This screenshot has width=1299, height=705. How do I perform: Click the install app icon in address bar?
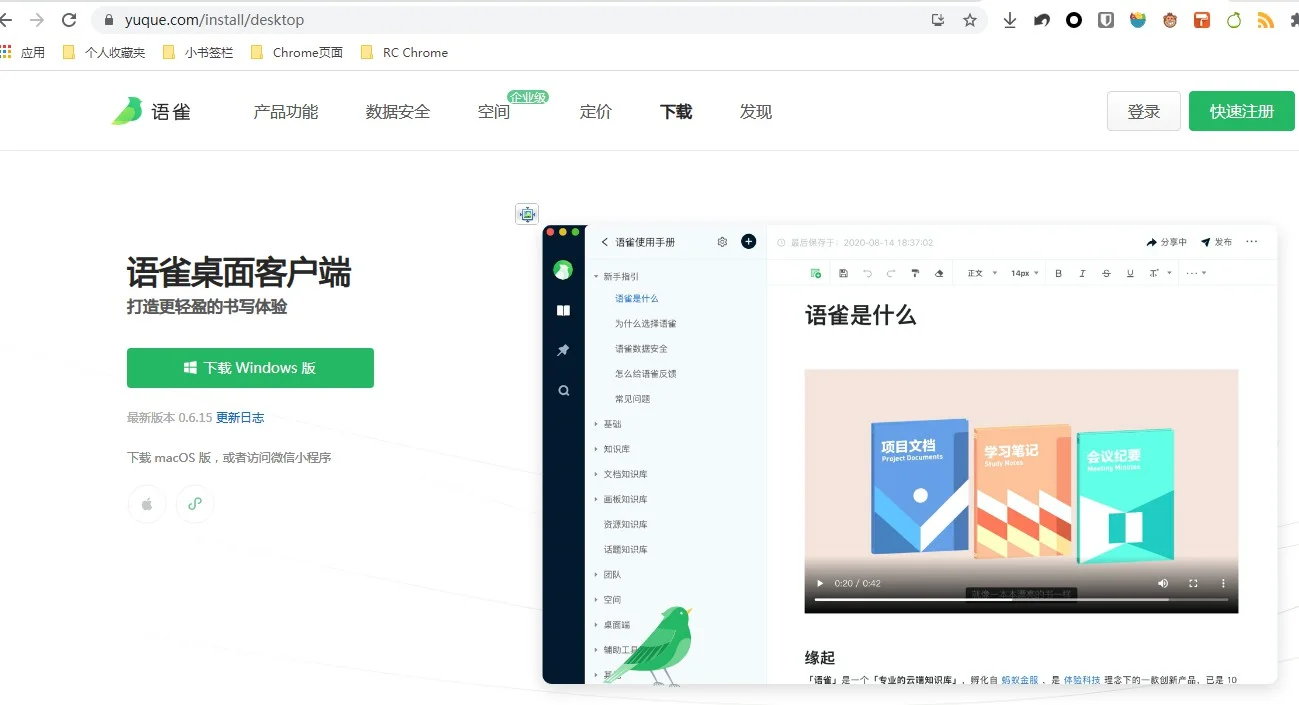coord(938,20)
